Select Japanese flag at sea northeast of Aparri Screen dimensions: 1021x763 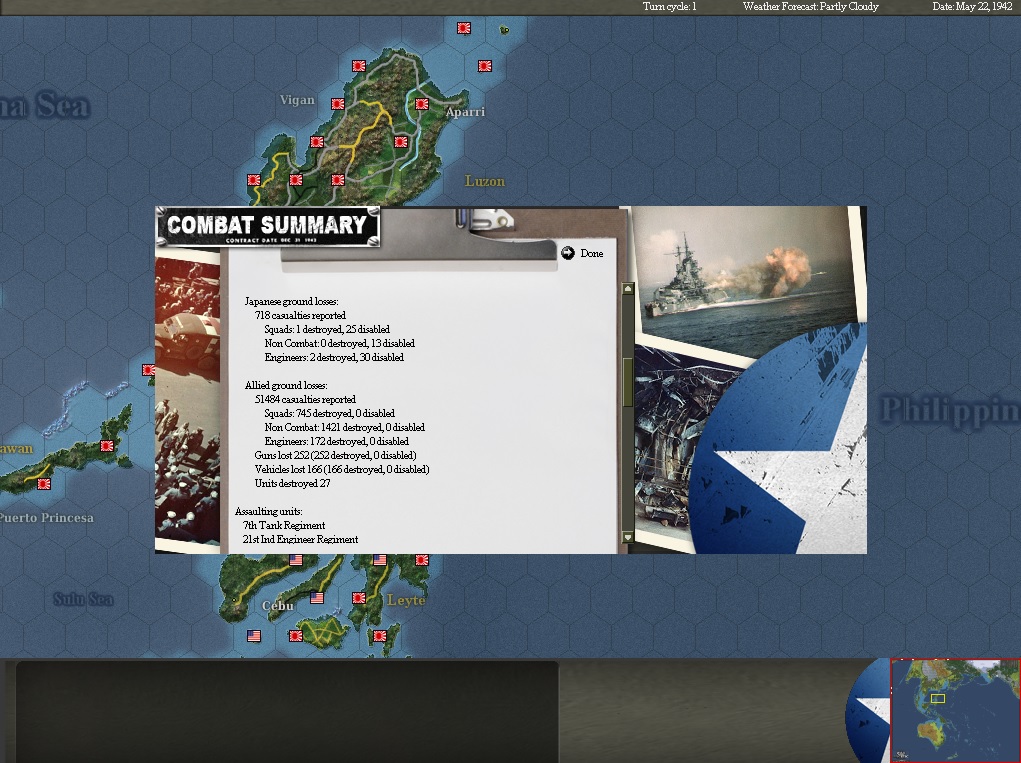click(x=484, y=66)
